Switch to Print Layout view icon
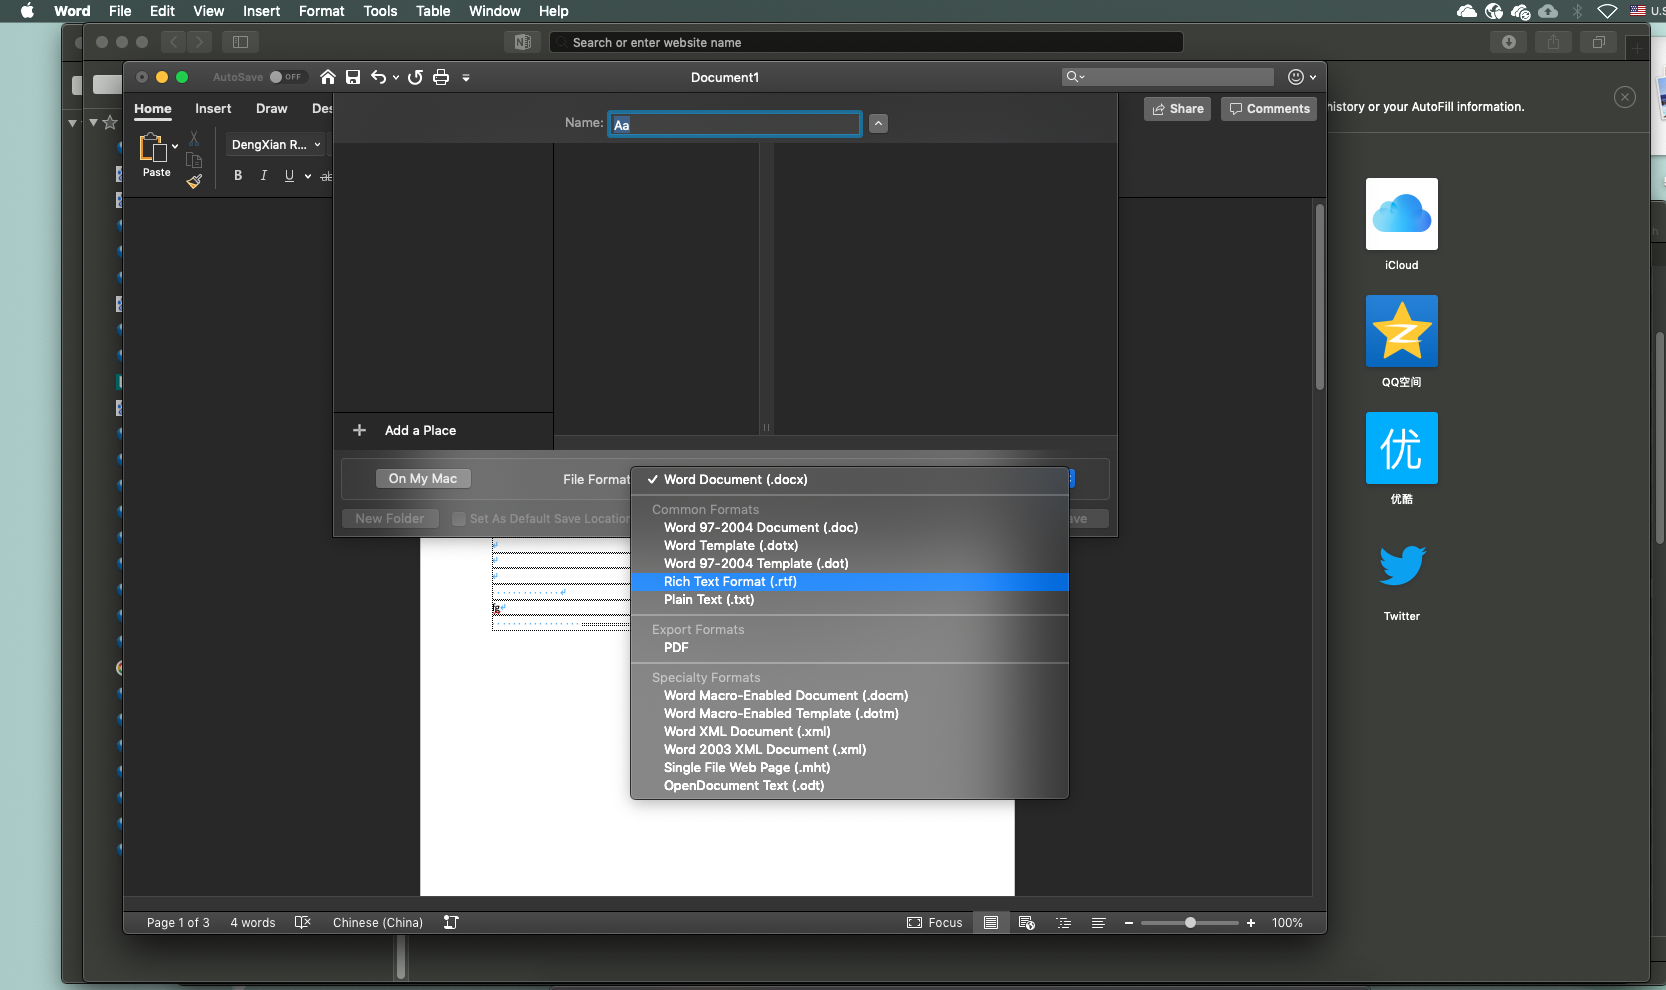Image resolution: width=1666 pixels, height=990 pixels. [990, 923]
